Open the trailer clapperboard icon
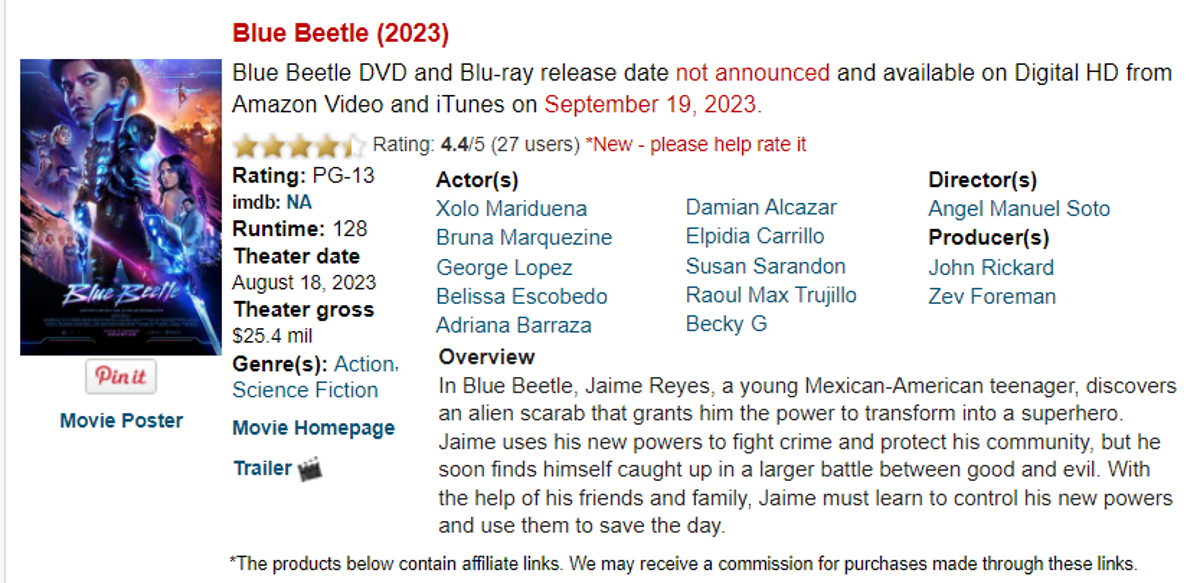 click(x=311, y=469)
